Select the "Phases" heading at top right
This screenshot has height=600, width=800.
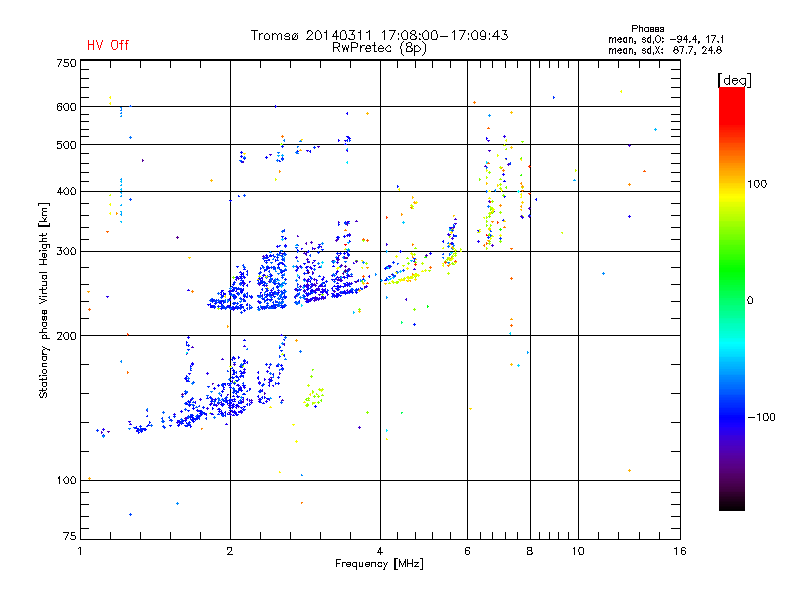[x=647, y=29]
